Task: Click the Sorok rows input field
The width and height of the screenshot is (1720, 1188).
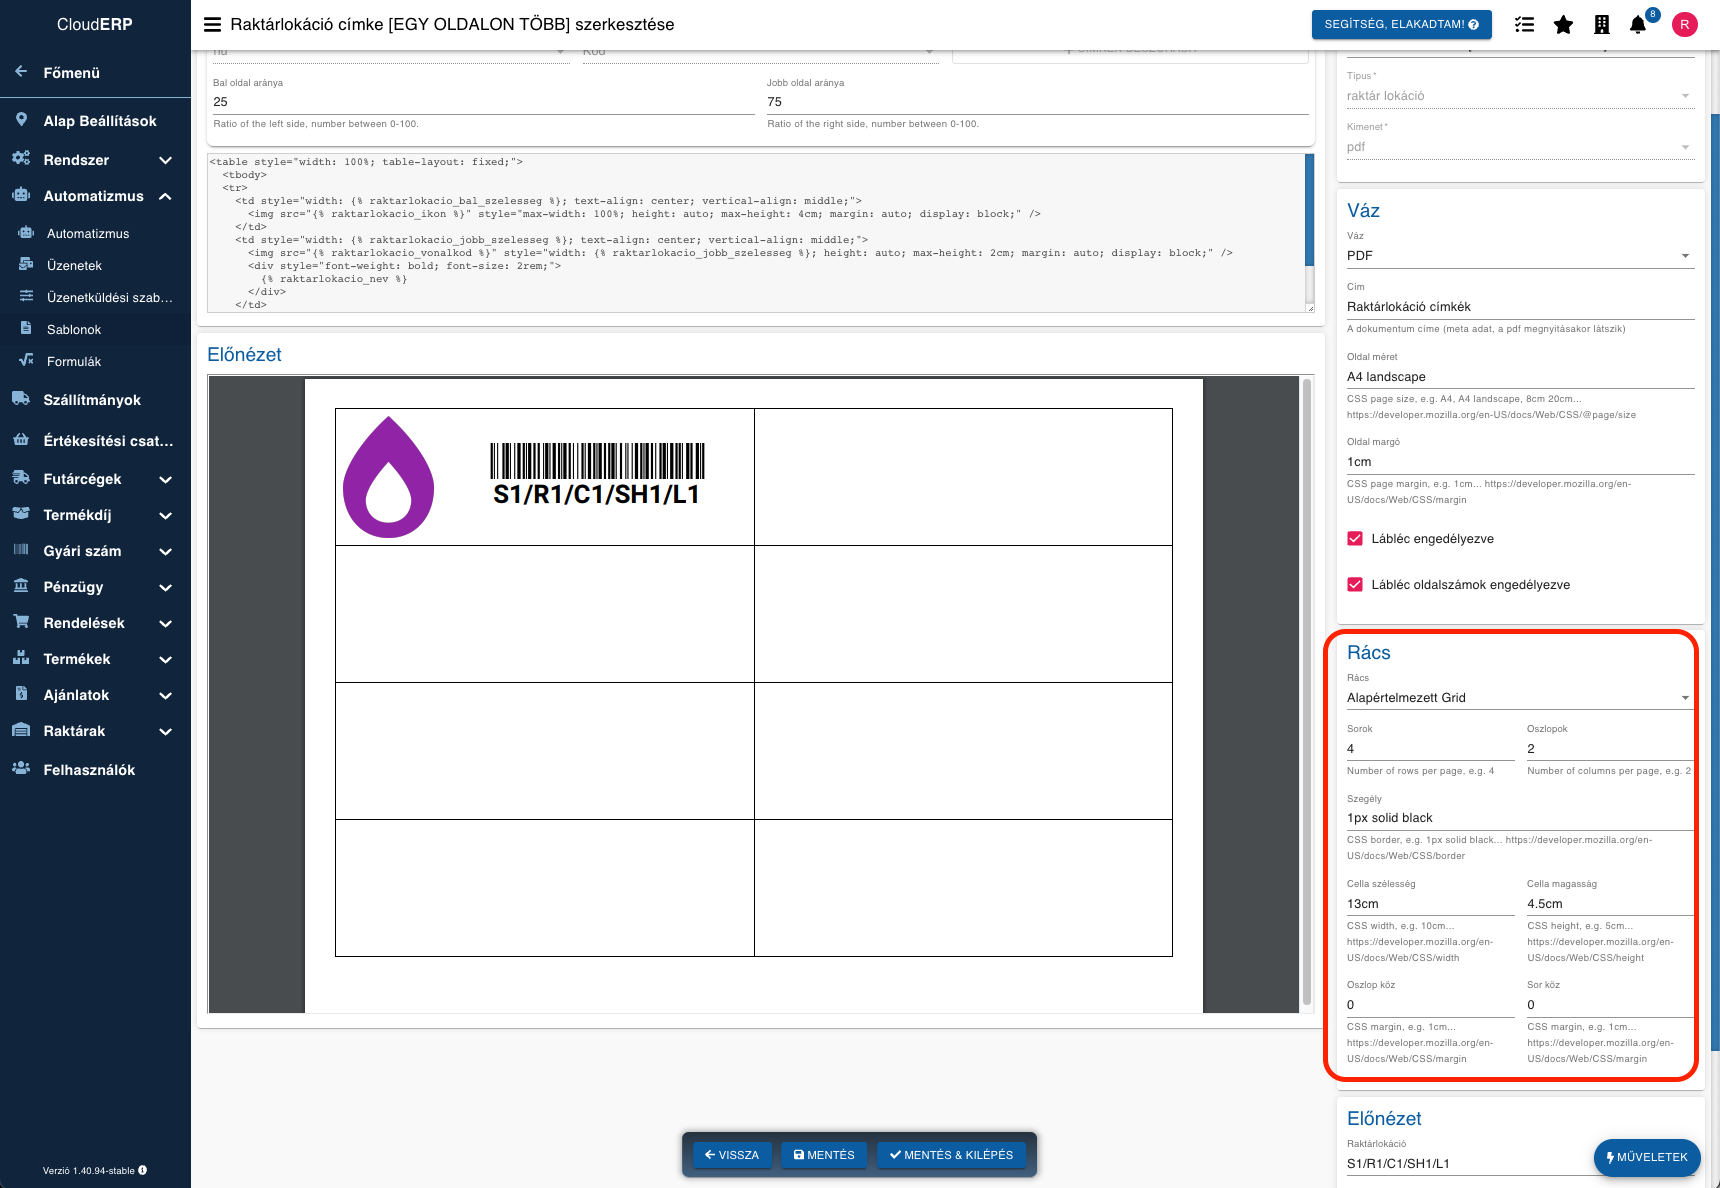Action: [x=1429, y=749]
